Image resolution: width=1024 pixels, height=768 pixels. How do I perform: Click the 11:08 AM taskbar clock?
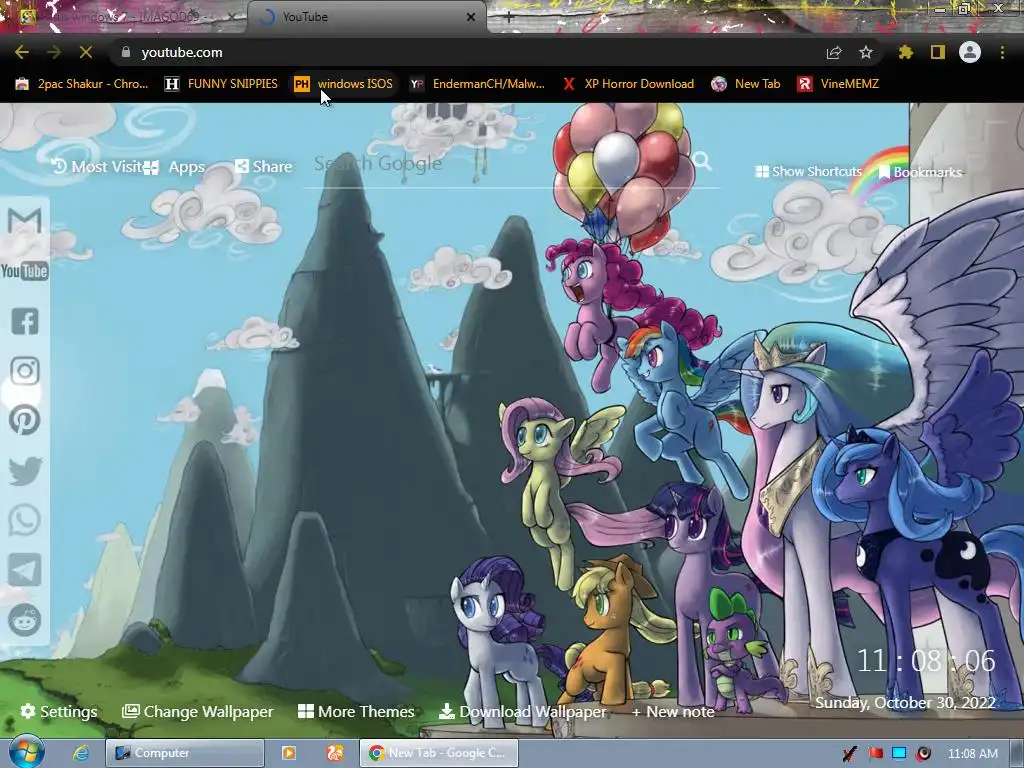coord(972,753)
